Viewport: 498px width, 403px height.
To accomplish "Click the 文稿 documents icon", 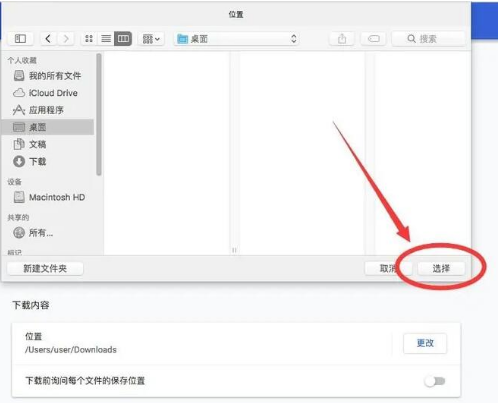I will (19, 144).
